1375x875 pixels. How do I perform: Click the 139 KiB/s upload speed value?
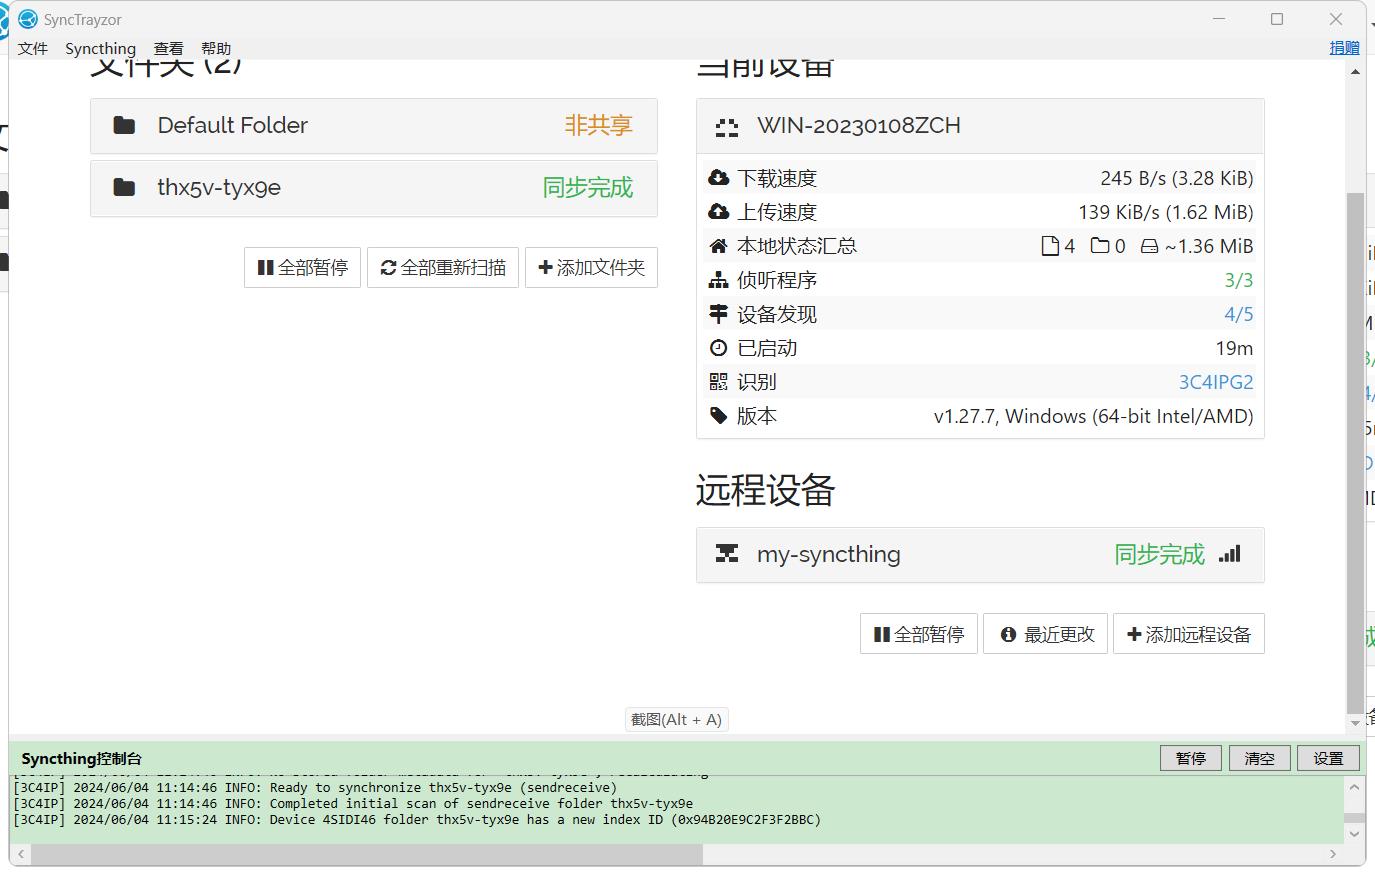pyautogui.click(x=1166, y=212)
